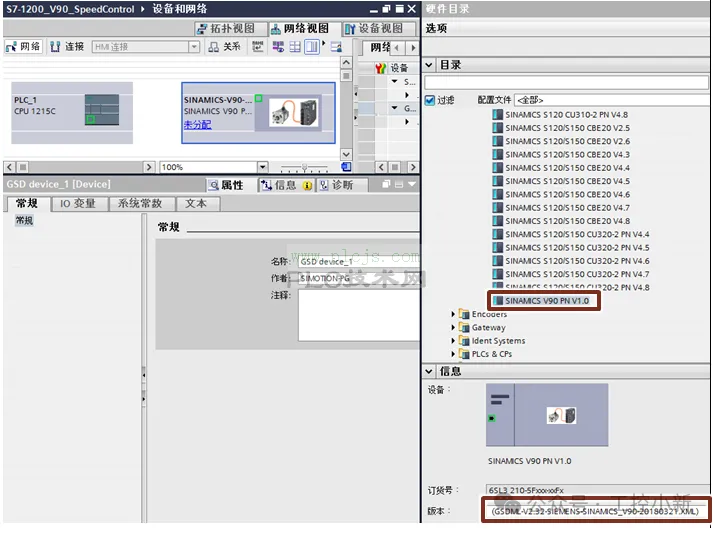The width and height of the screenshot is (715, 533).
Task: Toggle the 过滤 (Filter) checkbox
Action: (x=430, y=100)
